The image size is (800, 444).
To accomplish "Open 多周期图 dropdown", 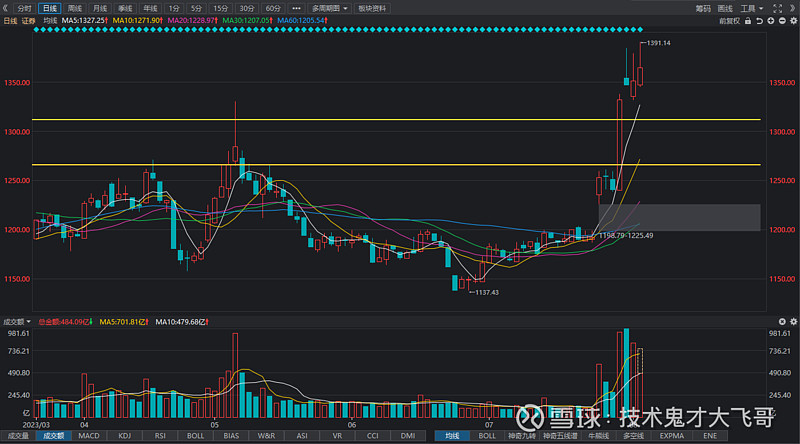I will pos(329,8).
